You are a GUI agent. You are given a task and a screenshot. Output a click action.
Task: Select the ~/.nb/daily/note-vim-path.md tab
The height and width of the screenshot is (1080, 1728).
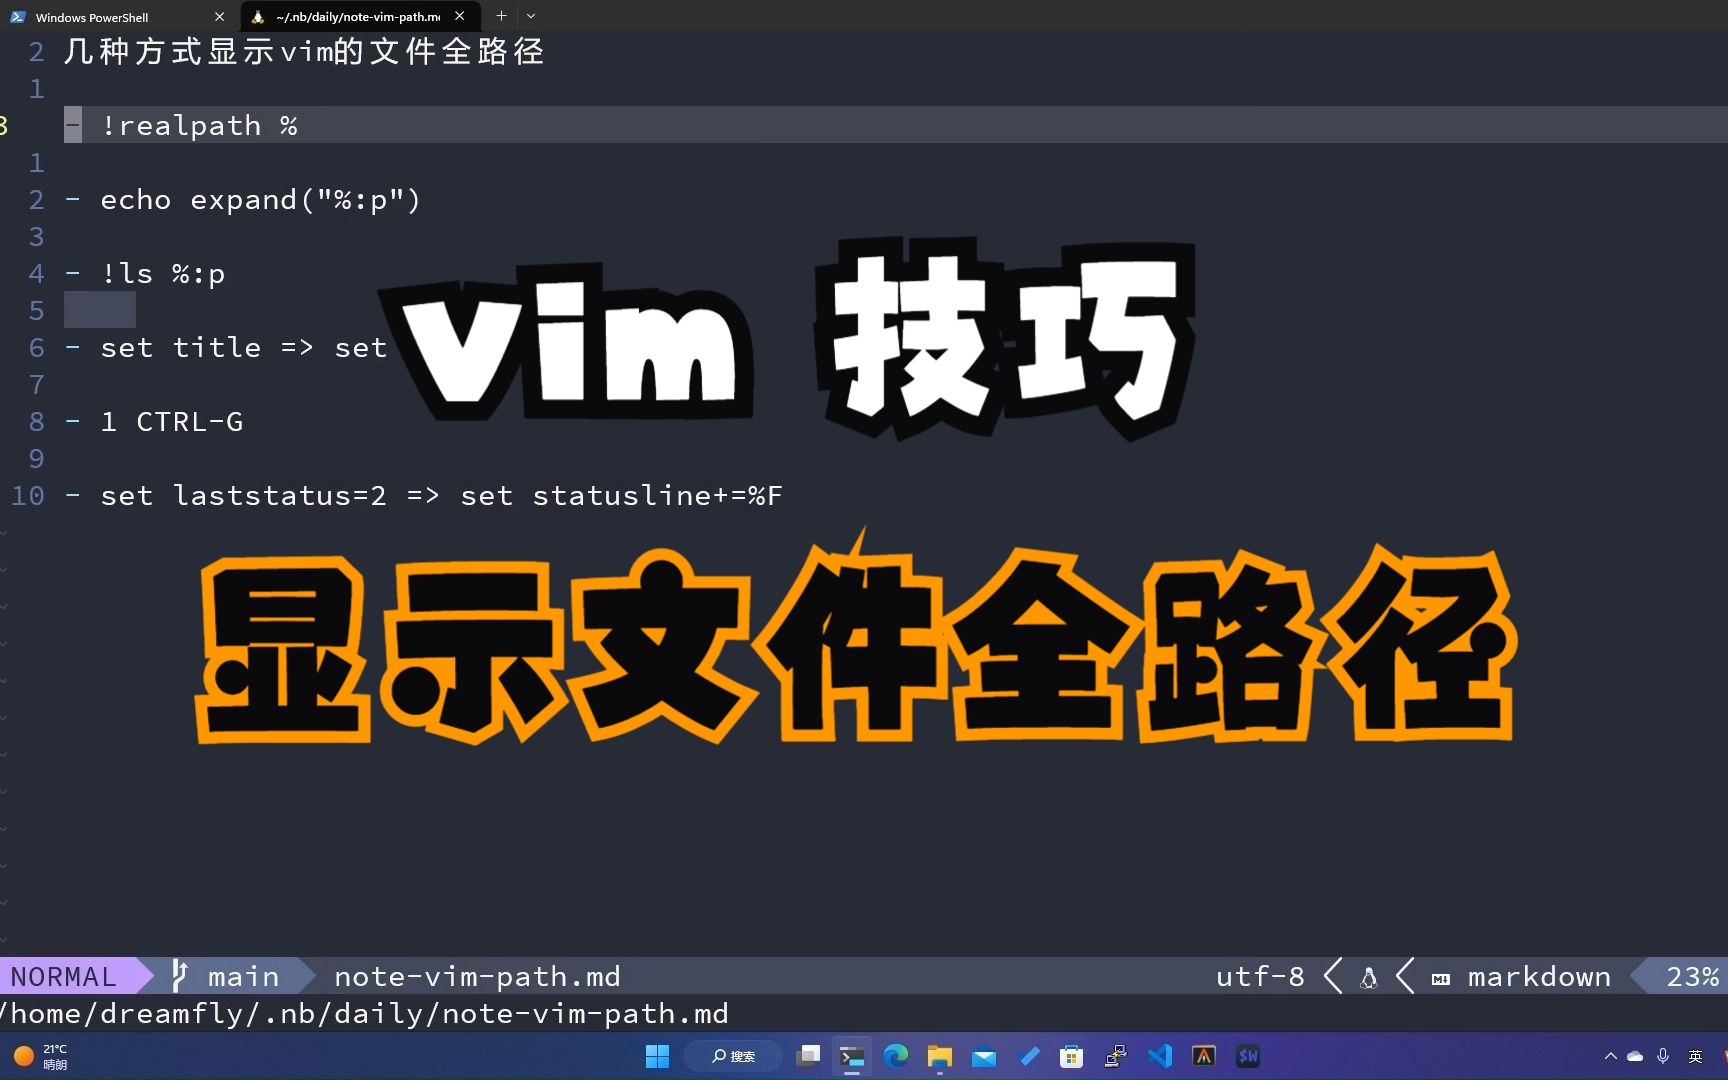(358, 16)
